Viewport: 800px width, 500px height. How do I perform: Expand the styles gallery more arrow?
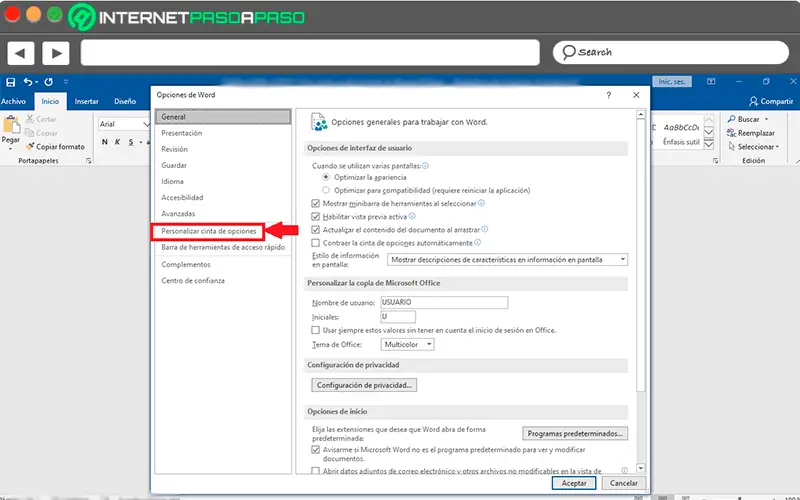pos(709,145)
